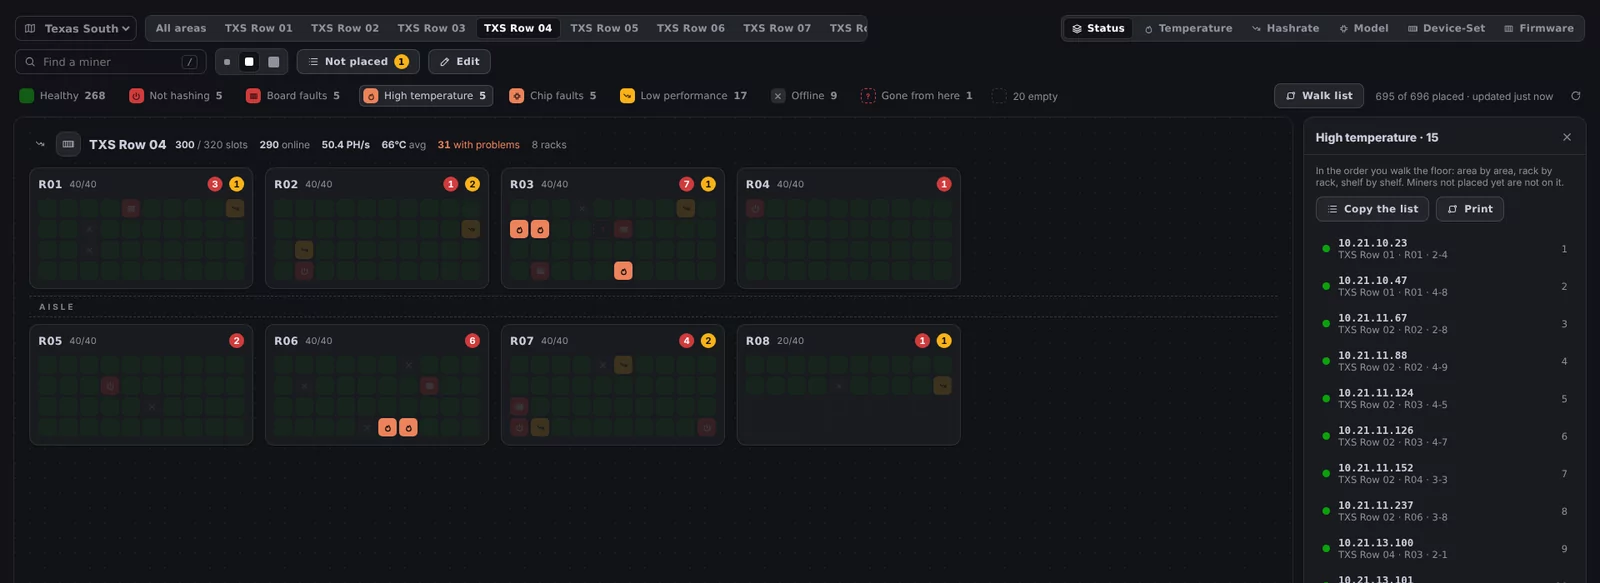Close the High temperature walk list panel

pos(1567,137)
